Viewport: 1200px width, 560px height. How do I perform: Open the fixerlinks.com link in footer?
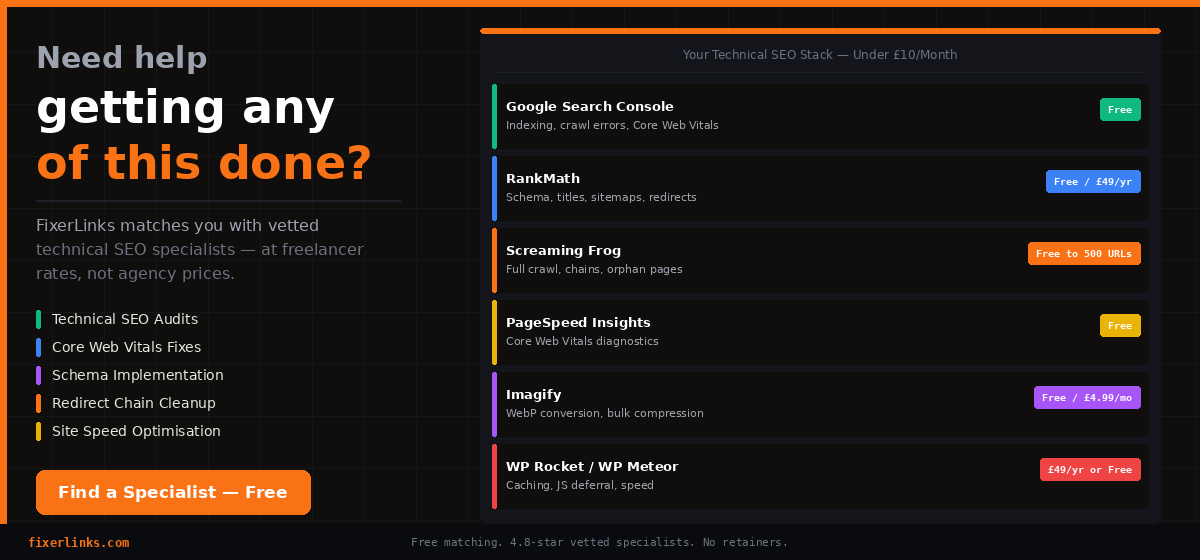(x=79, y=543)
